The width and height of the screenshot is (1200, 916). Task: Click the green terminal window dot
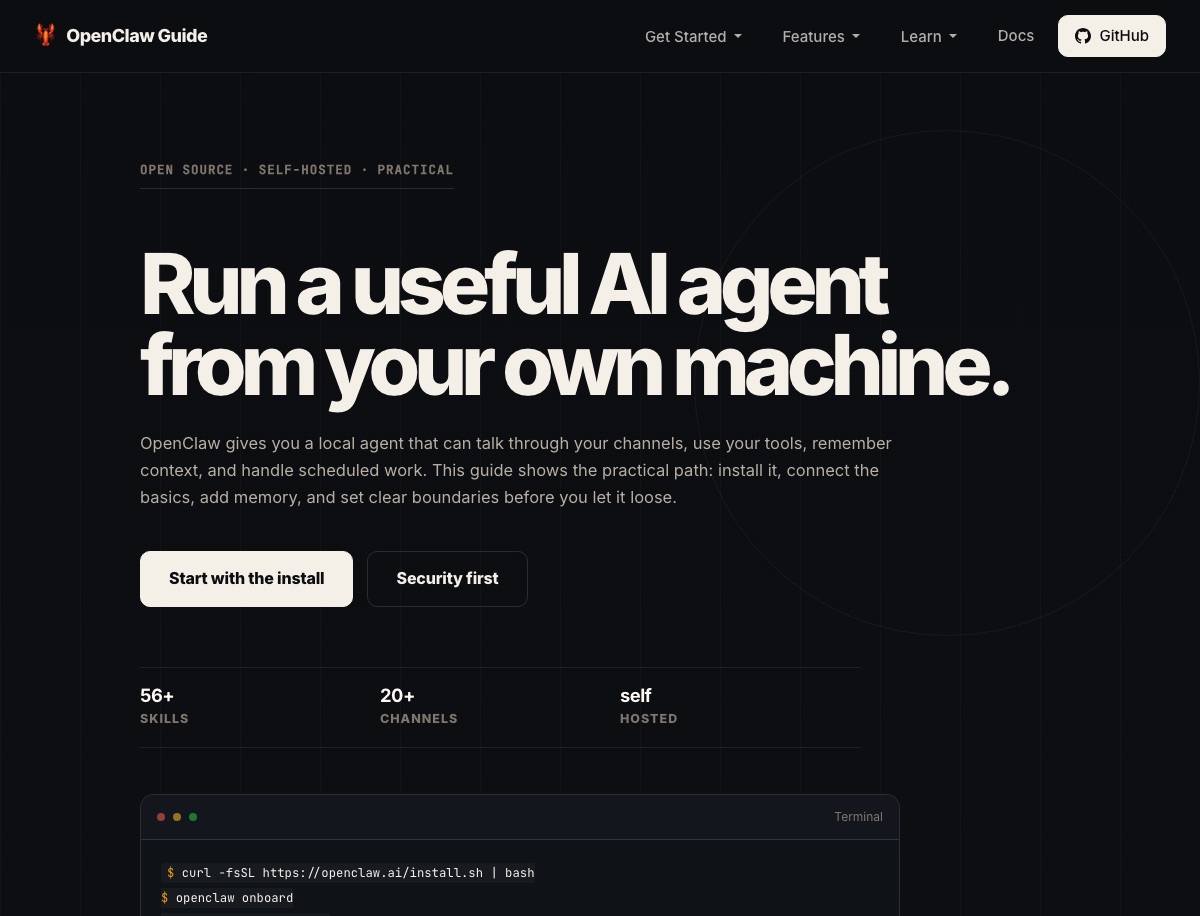193,817
